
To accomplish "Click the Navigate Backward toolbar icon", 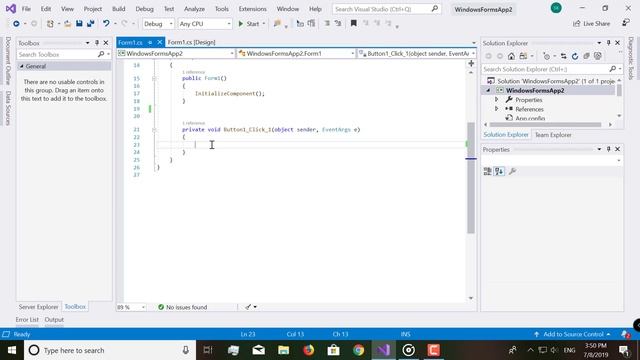I will pyautogui.click(x=16, y=24).
